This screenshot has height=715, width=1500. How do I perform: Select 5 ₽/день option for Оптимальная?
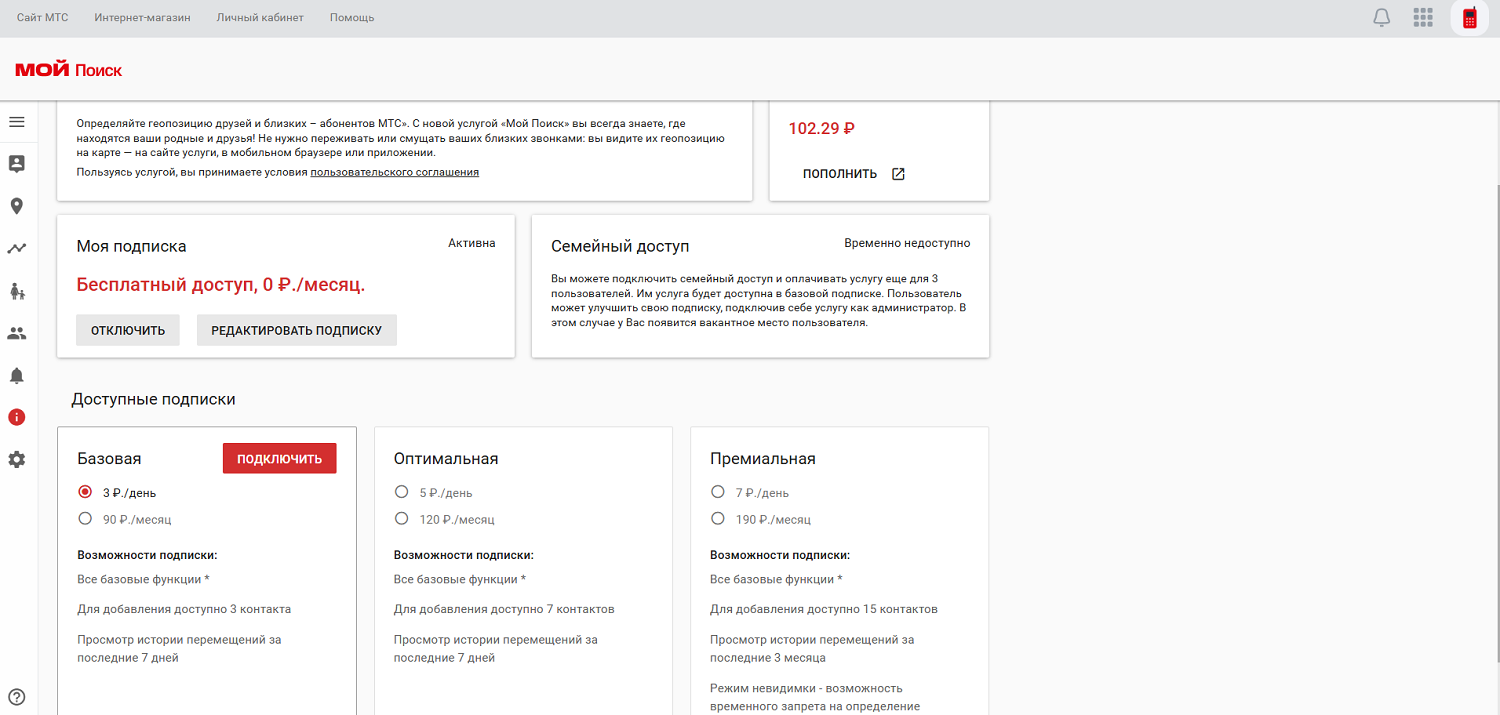tap(402, 492)
